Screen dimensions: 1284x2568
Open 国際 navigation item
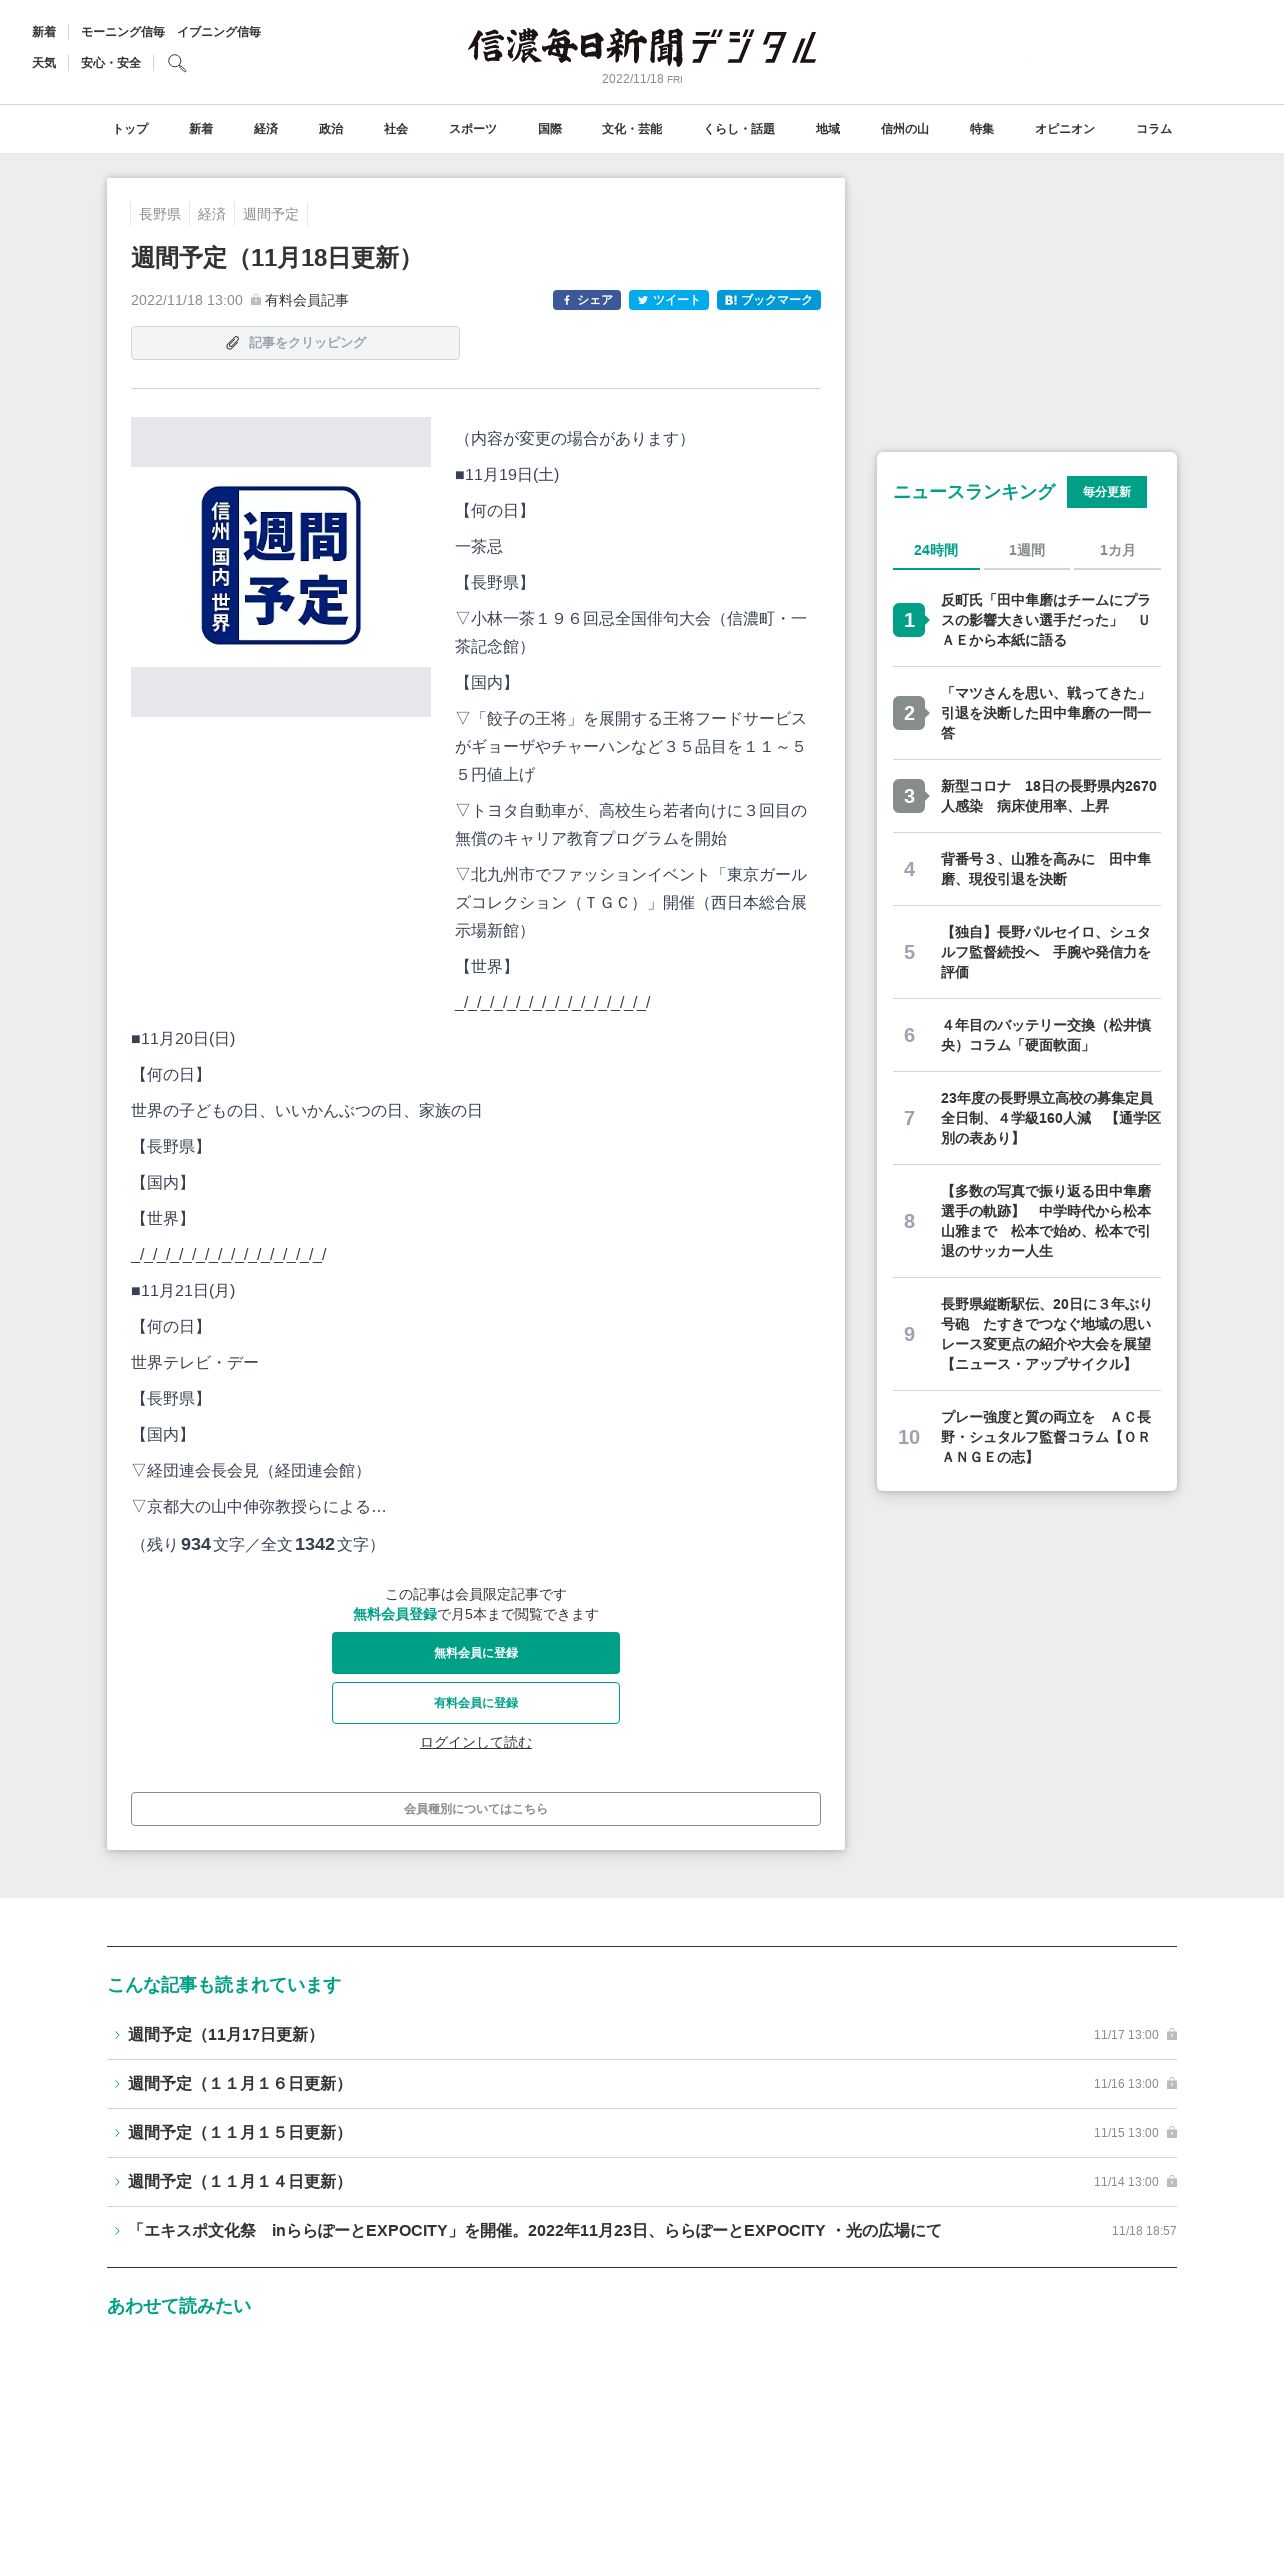[550, 129]
